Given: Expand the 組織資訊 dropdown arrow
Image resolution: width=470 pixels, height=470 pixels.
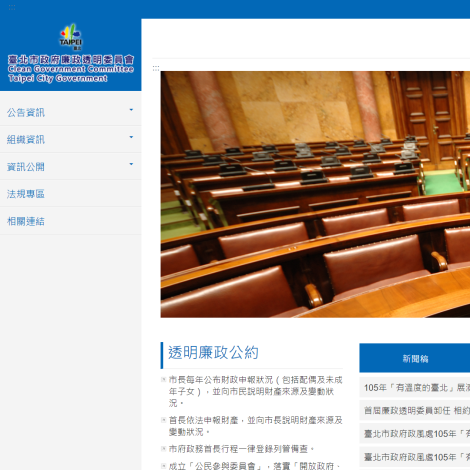Looking at the screenshot, I should (x=131, y=137).
